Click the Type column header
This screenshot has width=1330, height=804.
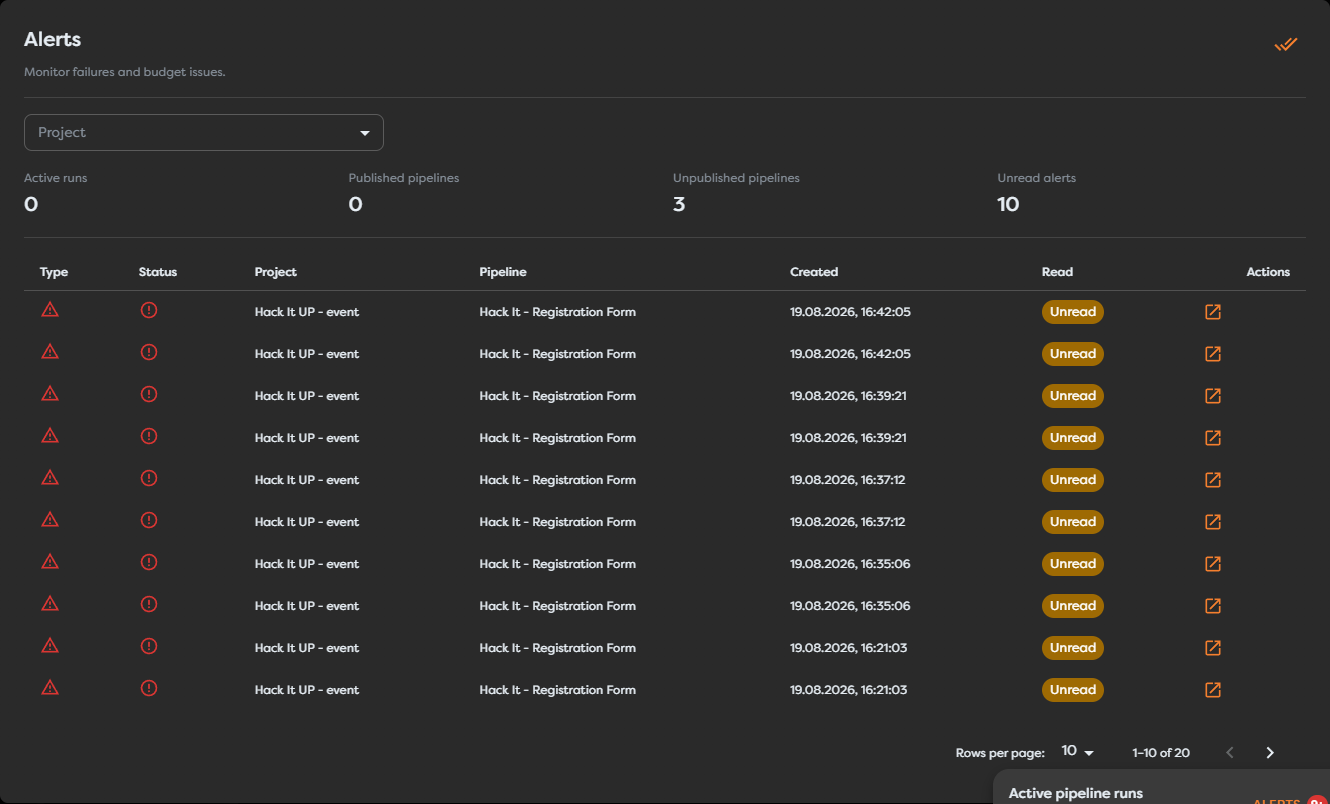[x=54, y=272]
